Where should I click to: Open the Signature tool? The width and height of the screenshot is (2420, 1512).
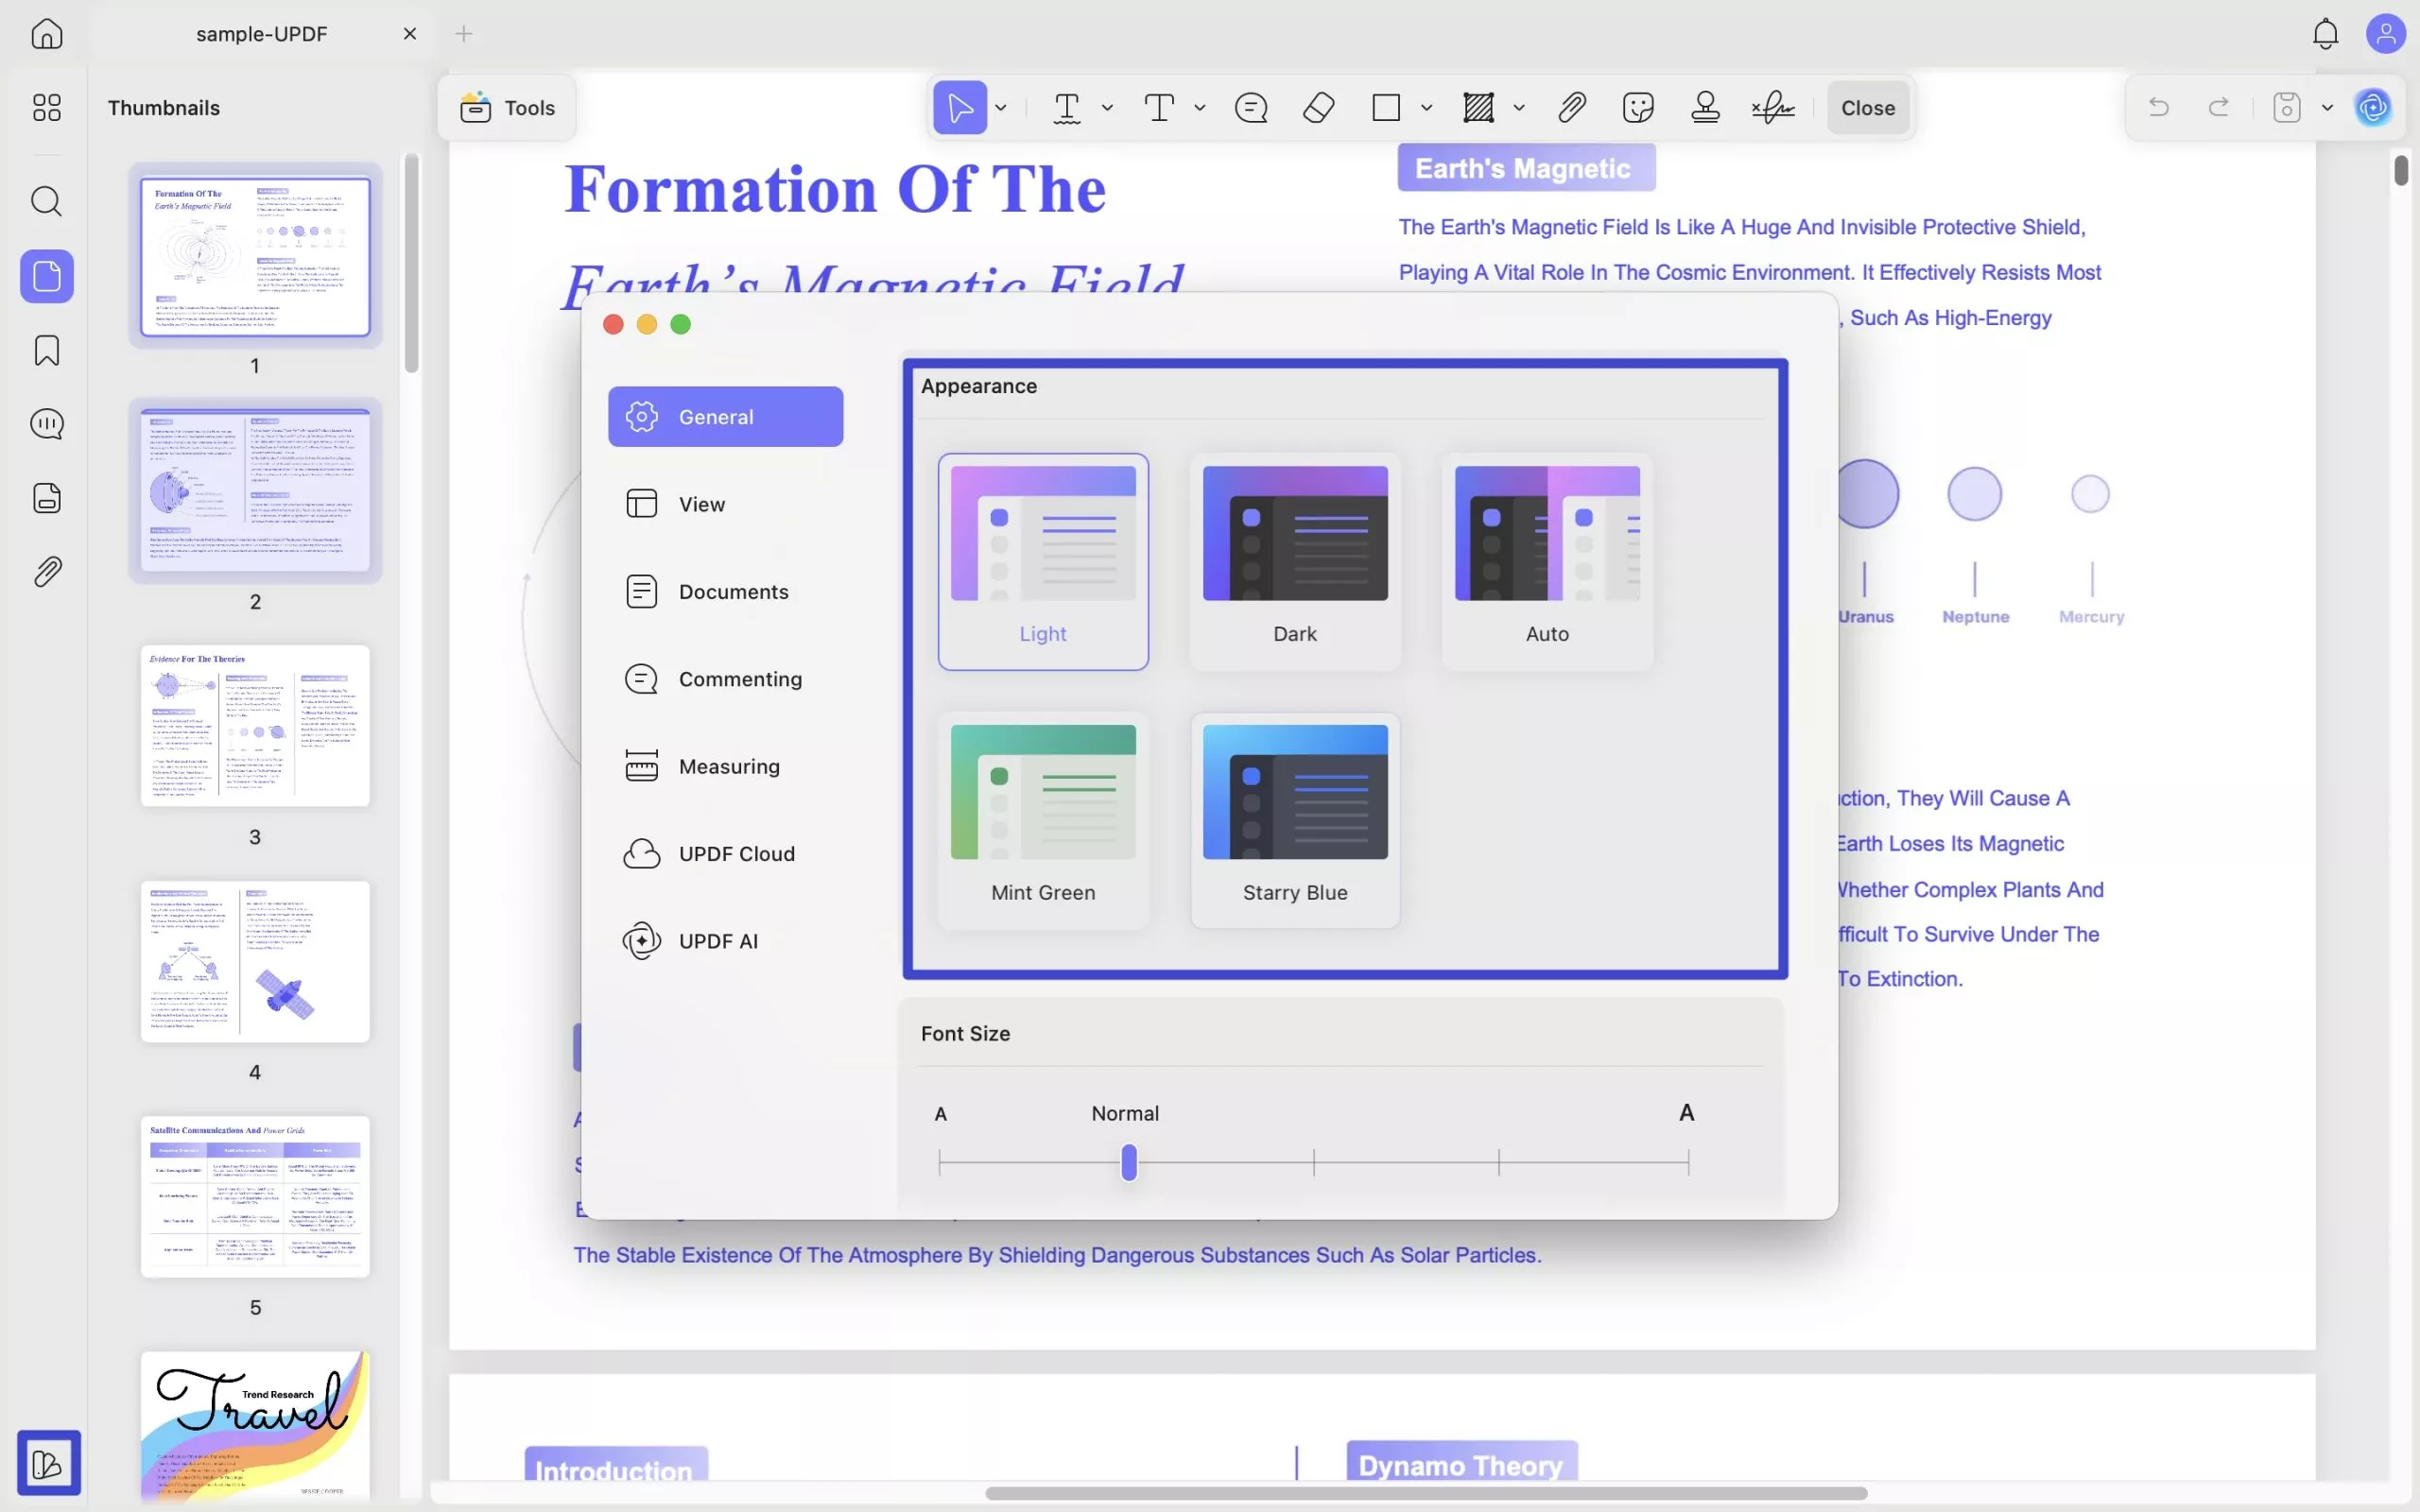tap(1773, 107)
